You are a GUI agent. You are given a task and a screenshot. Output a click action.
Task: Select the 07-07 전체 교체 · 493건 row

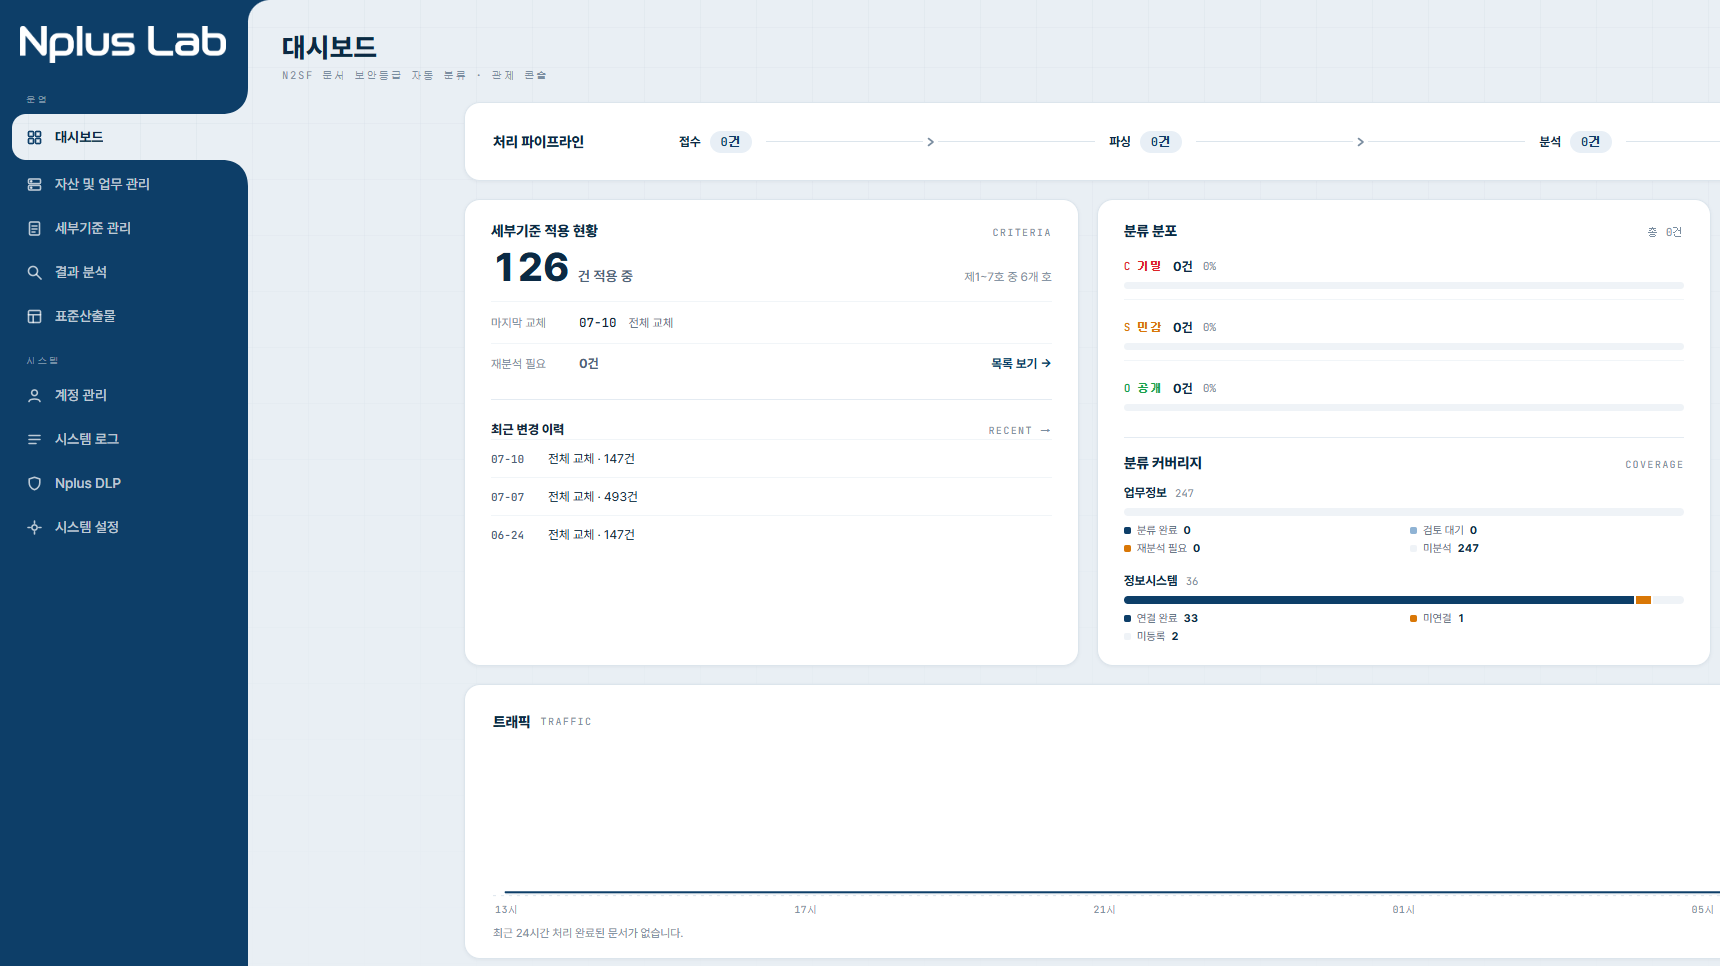(x=771, y=497)
